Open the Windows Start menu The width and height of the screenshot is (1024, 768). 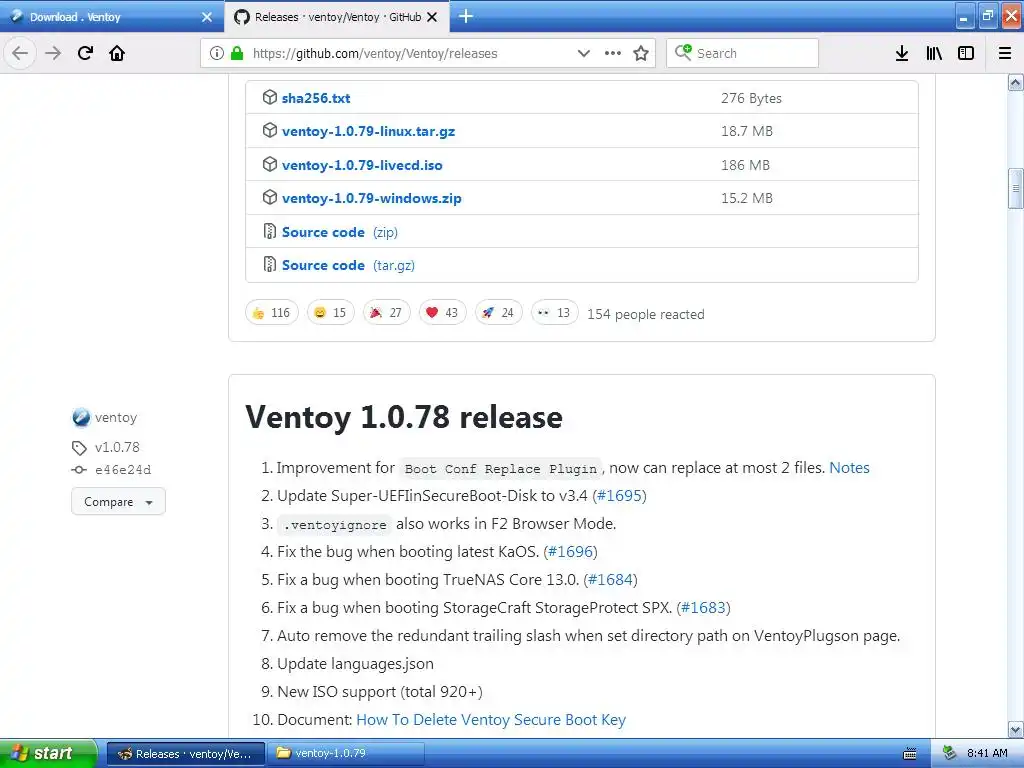48,754
